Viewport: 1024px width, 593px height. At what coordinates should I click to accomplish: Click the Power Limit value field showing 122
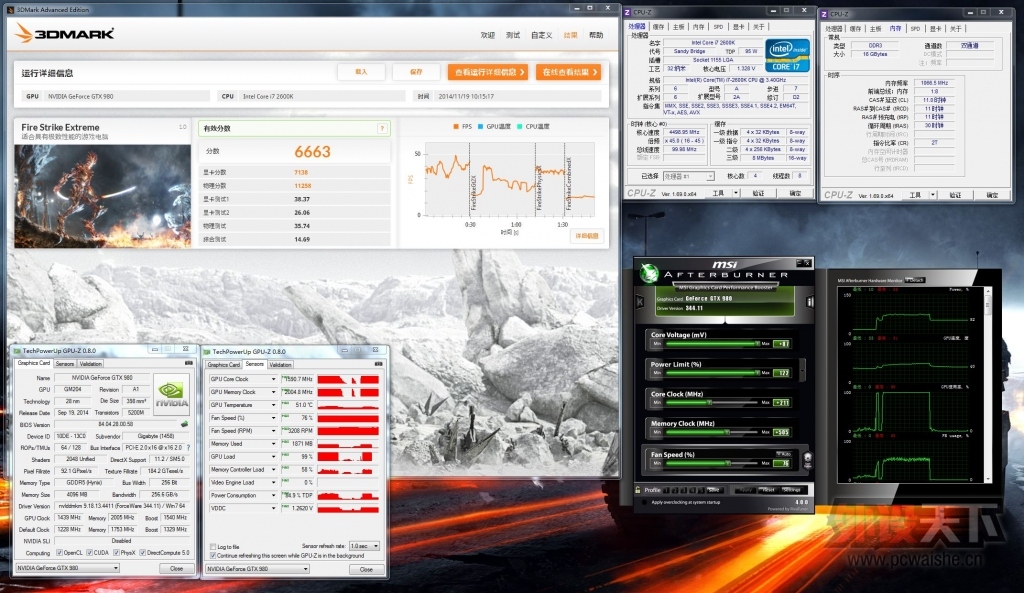point(782,373)
